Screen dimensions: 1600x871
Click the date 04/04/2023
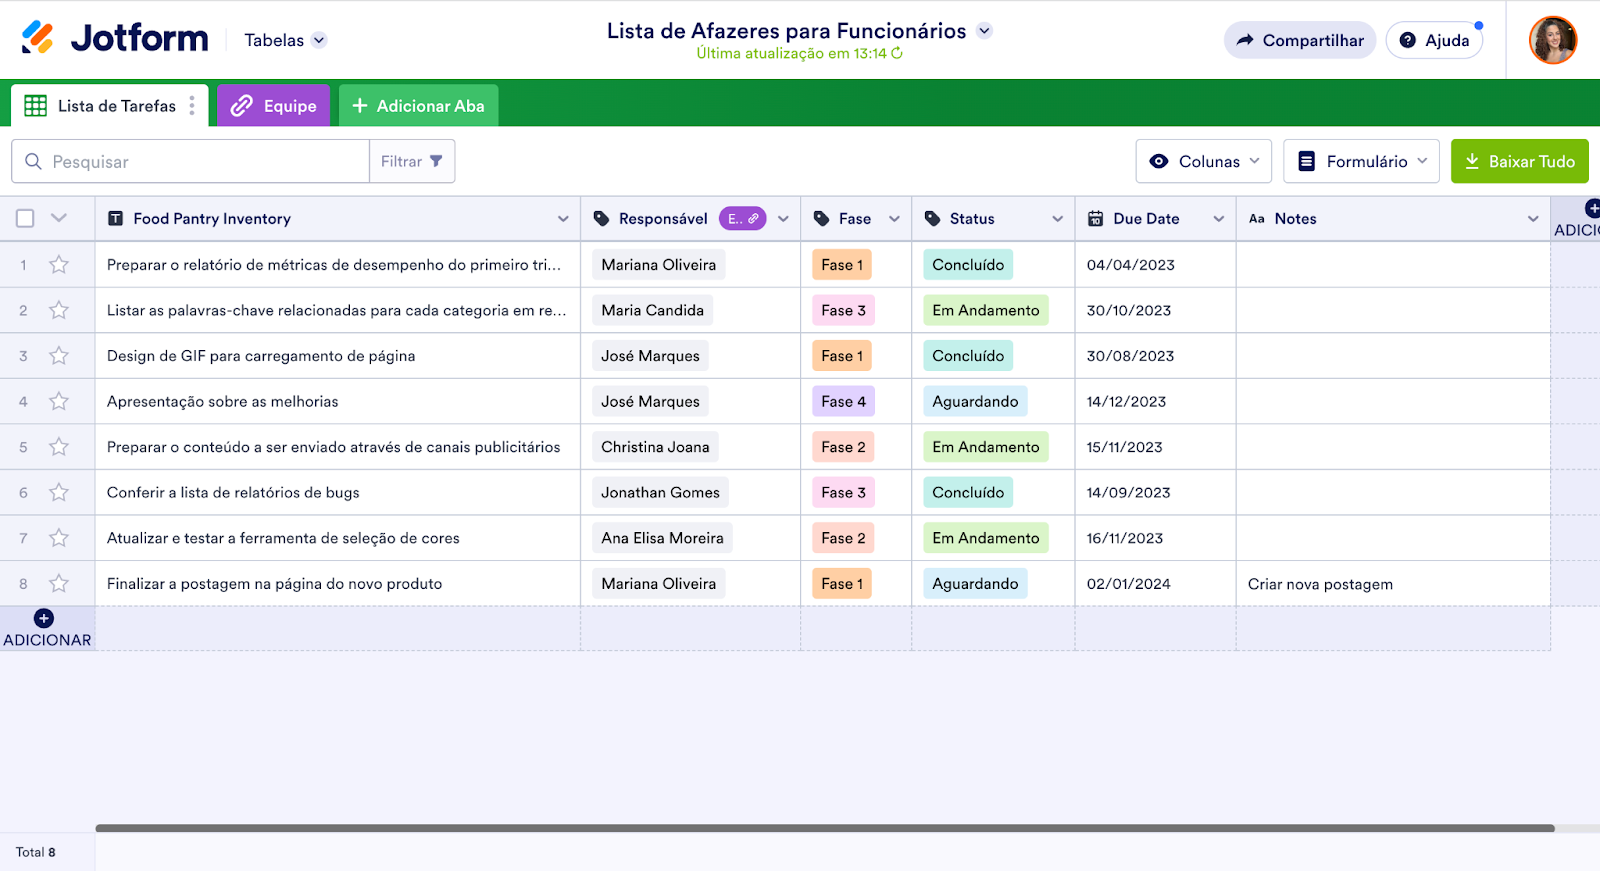point(1131,265)
